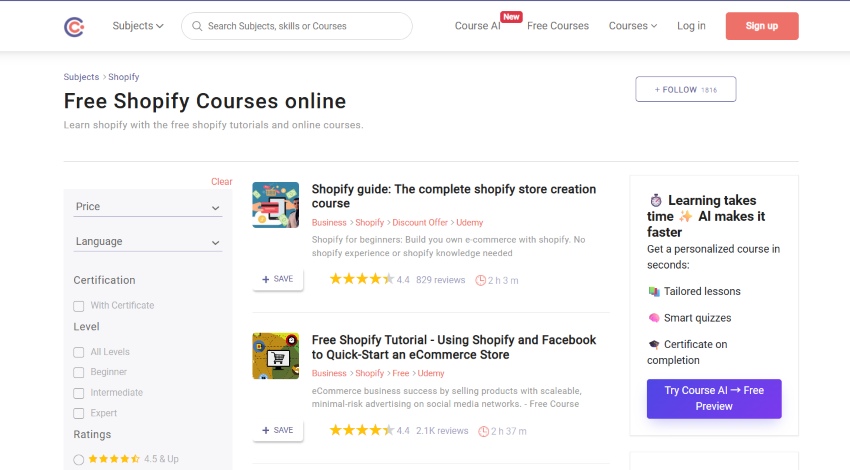Click Udemy tag under the Free Shopify Tutorial

[431, 374]
